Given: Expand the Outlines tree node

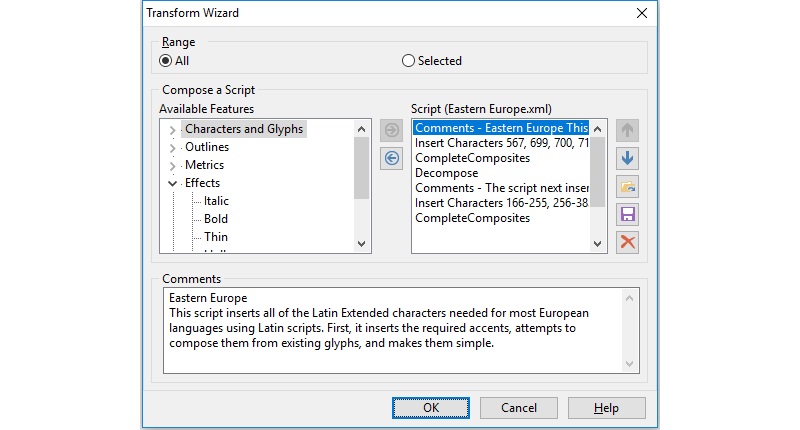Looking at the screenshot, I should pyautogui.click(x=172, y=148).
